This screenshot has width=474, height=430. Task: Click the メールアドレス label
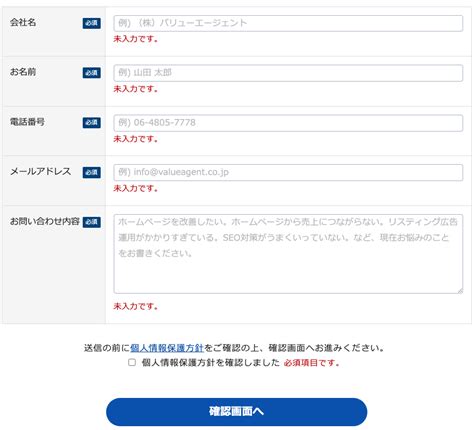(x=40, y=172)
